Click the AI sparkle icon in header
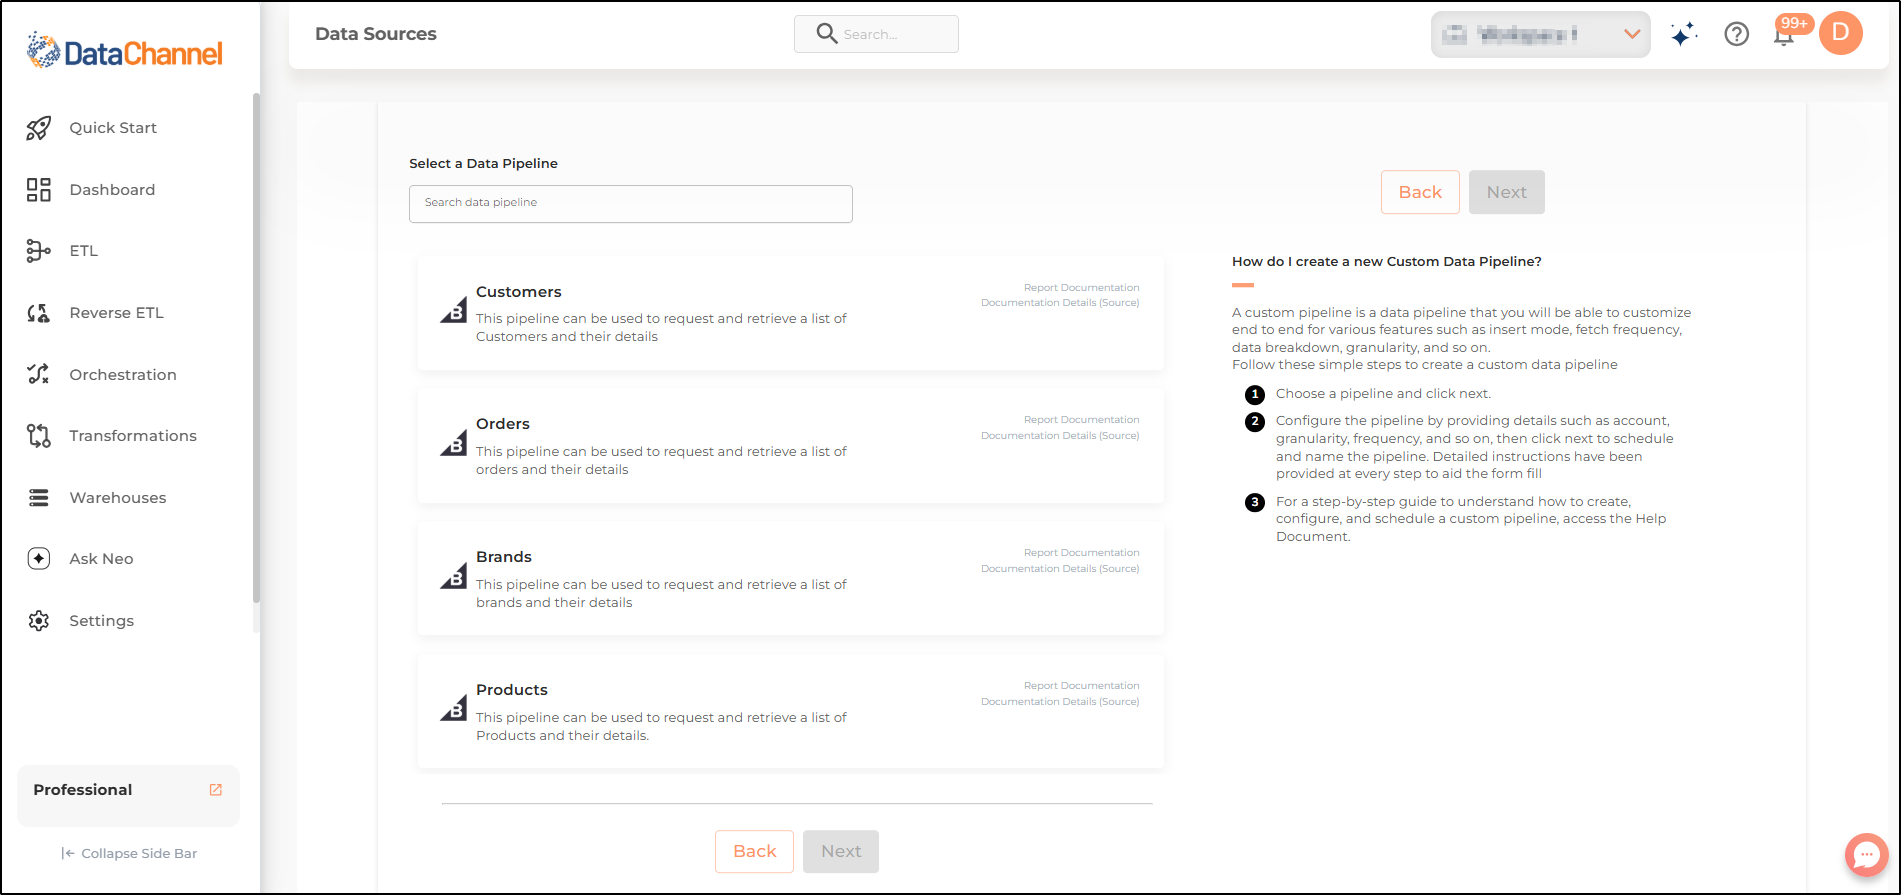Screen dimensions: 1901x895 pos(1684,35)
